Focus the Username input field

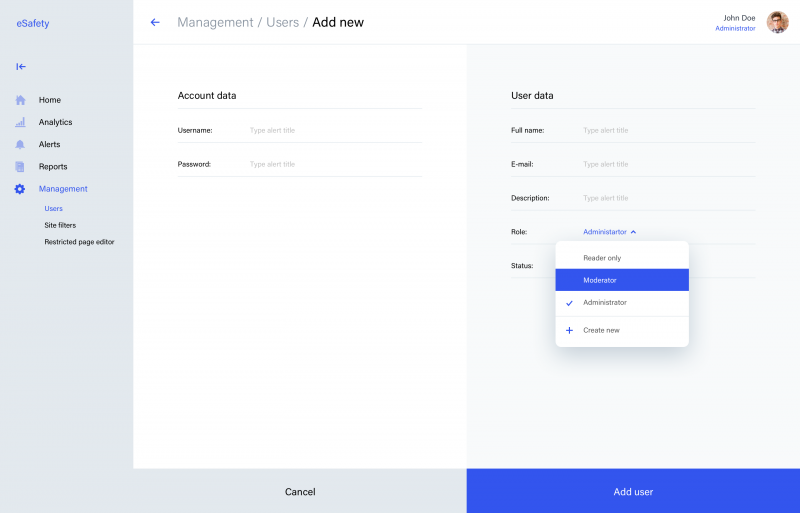(x=333, y=130)
